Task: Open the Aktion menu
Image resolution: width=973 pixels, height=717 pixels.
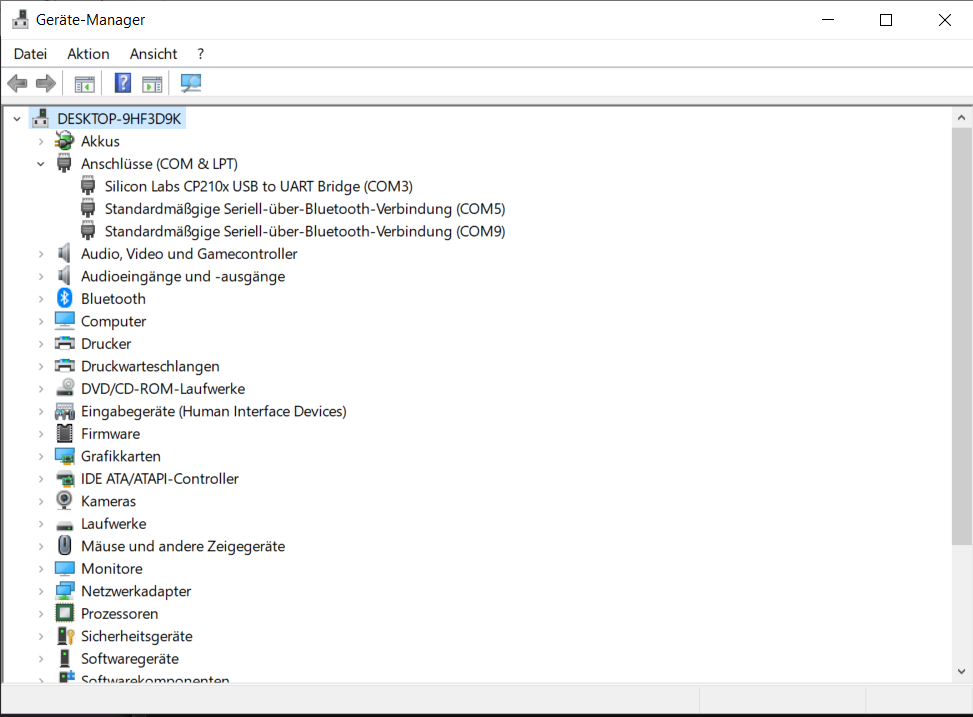Action: point(88,54)
